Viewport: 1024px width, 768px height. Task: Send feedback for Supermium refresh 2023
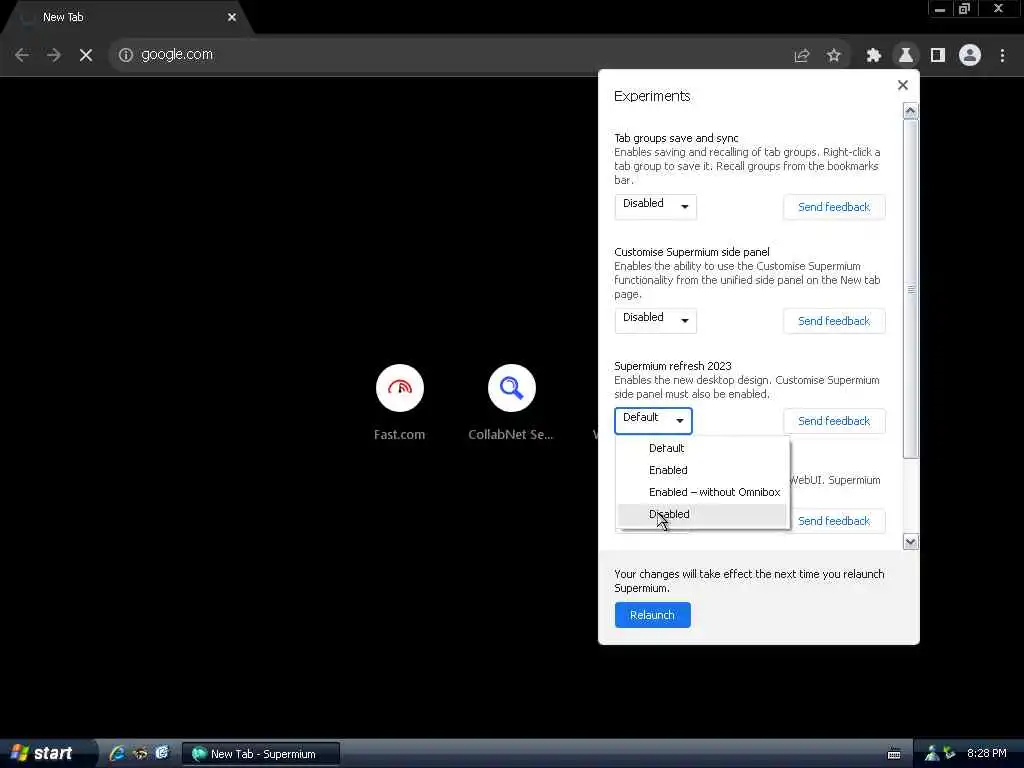(834, 421)
